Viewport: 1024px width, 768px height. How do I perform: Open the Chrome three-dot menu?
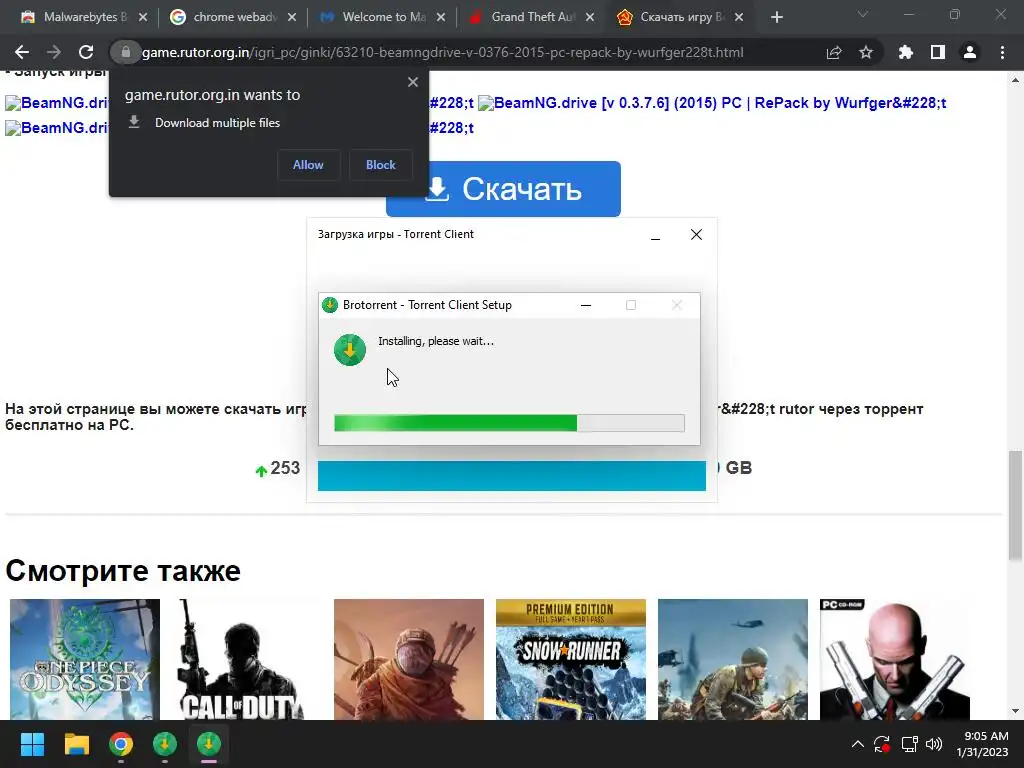(1002, 52)
